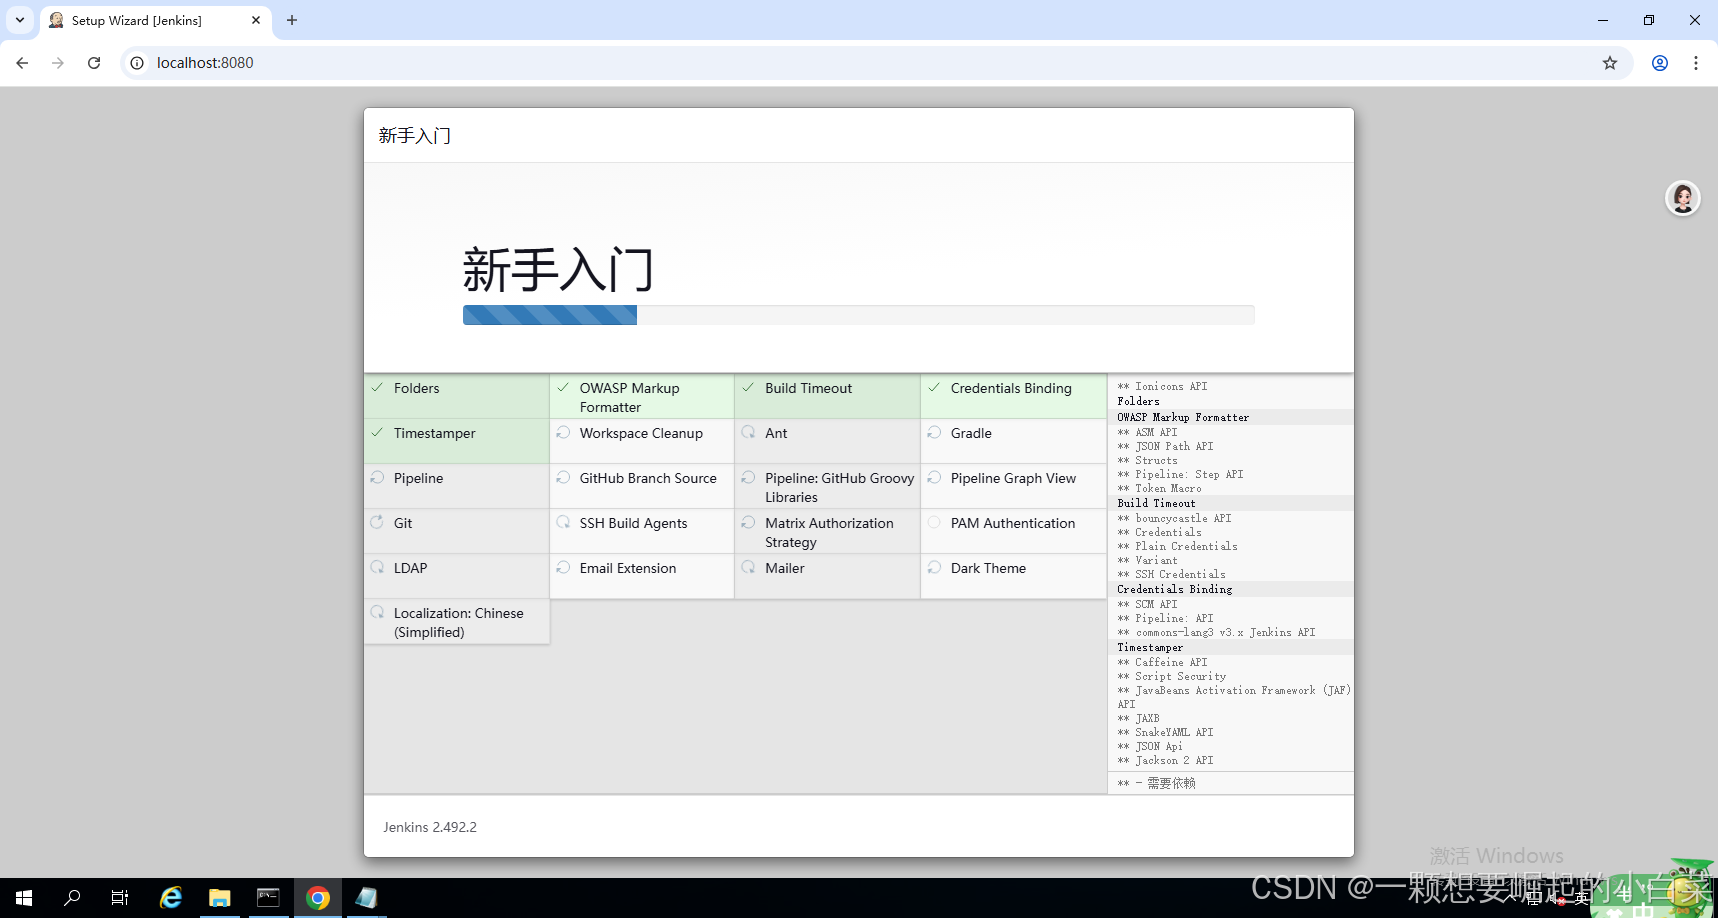Click the spinner icon beside LDAP
The height and width of the screenshot is (918, 1718).
point(377,567)
